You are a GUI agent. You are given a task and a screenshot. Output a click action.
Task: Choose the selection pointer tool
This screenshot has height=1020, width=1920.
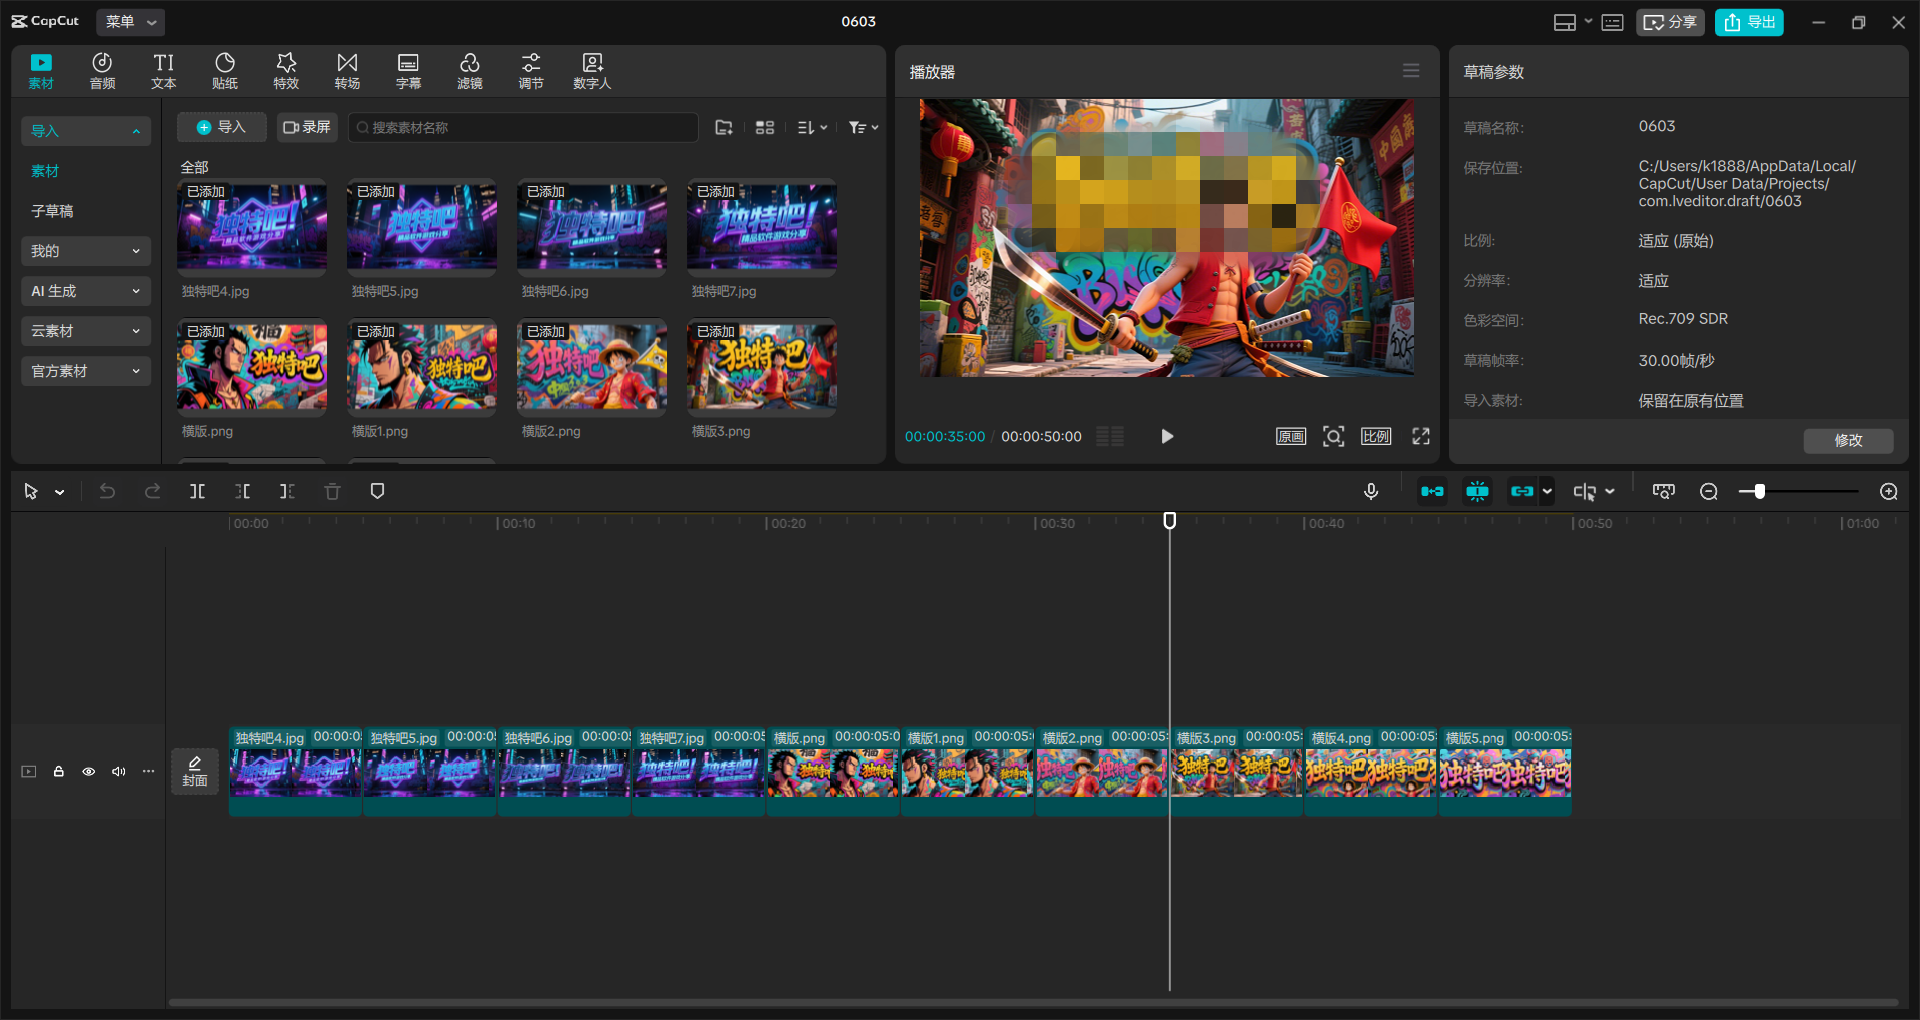[x=31, y=491]
